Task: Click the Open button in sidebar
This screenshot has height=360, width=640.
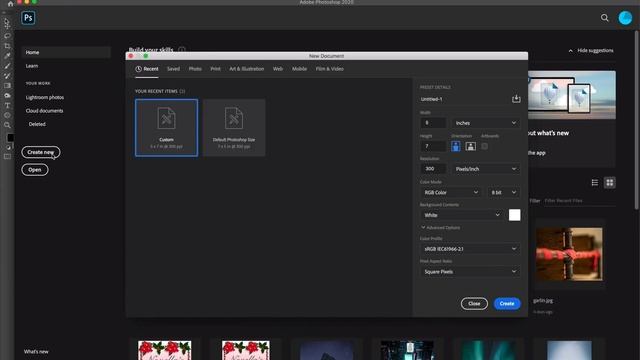Action: pos(35,170)
